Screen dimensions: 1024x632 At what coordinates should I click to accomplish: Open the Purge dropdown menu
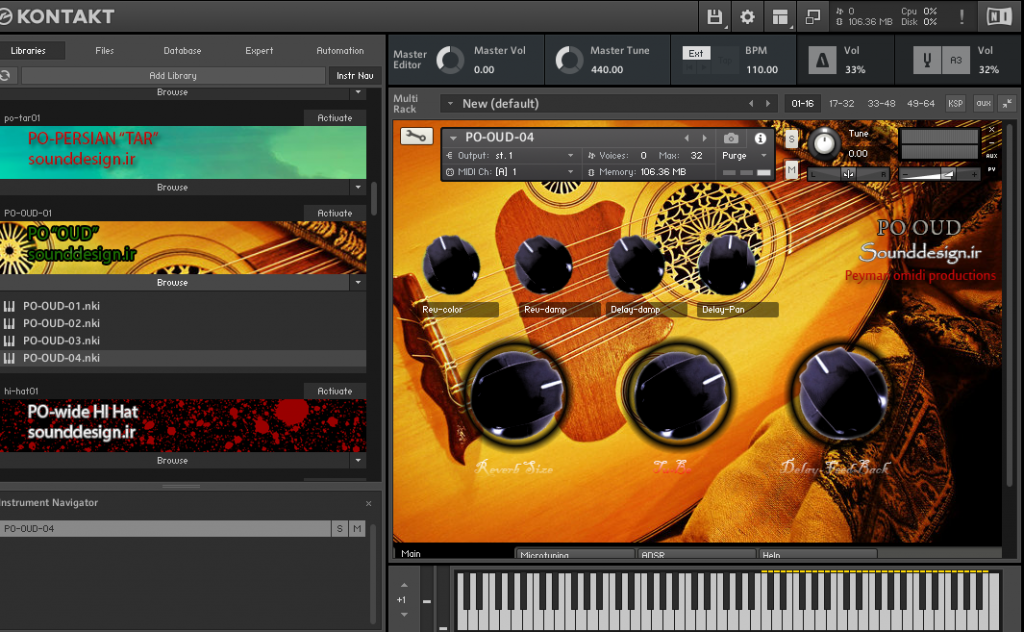tap(744, 155)
